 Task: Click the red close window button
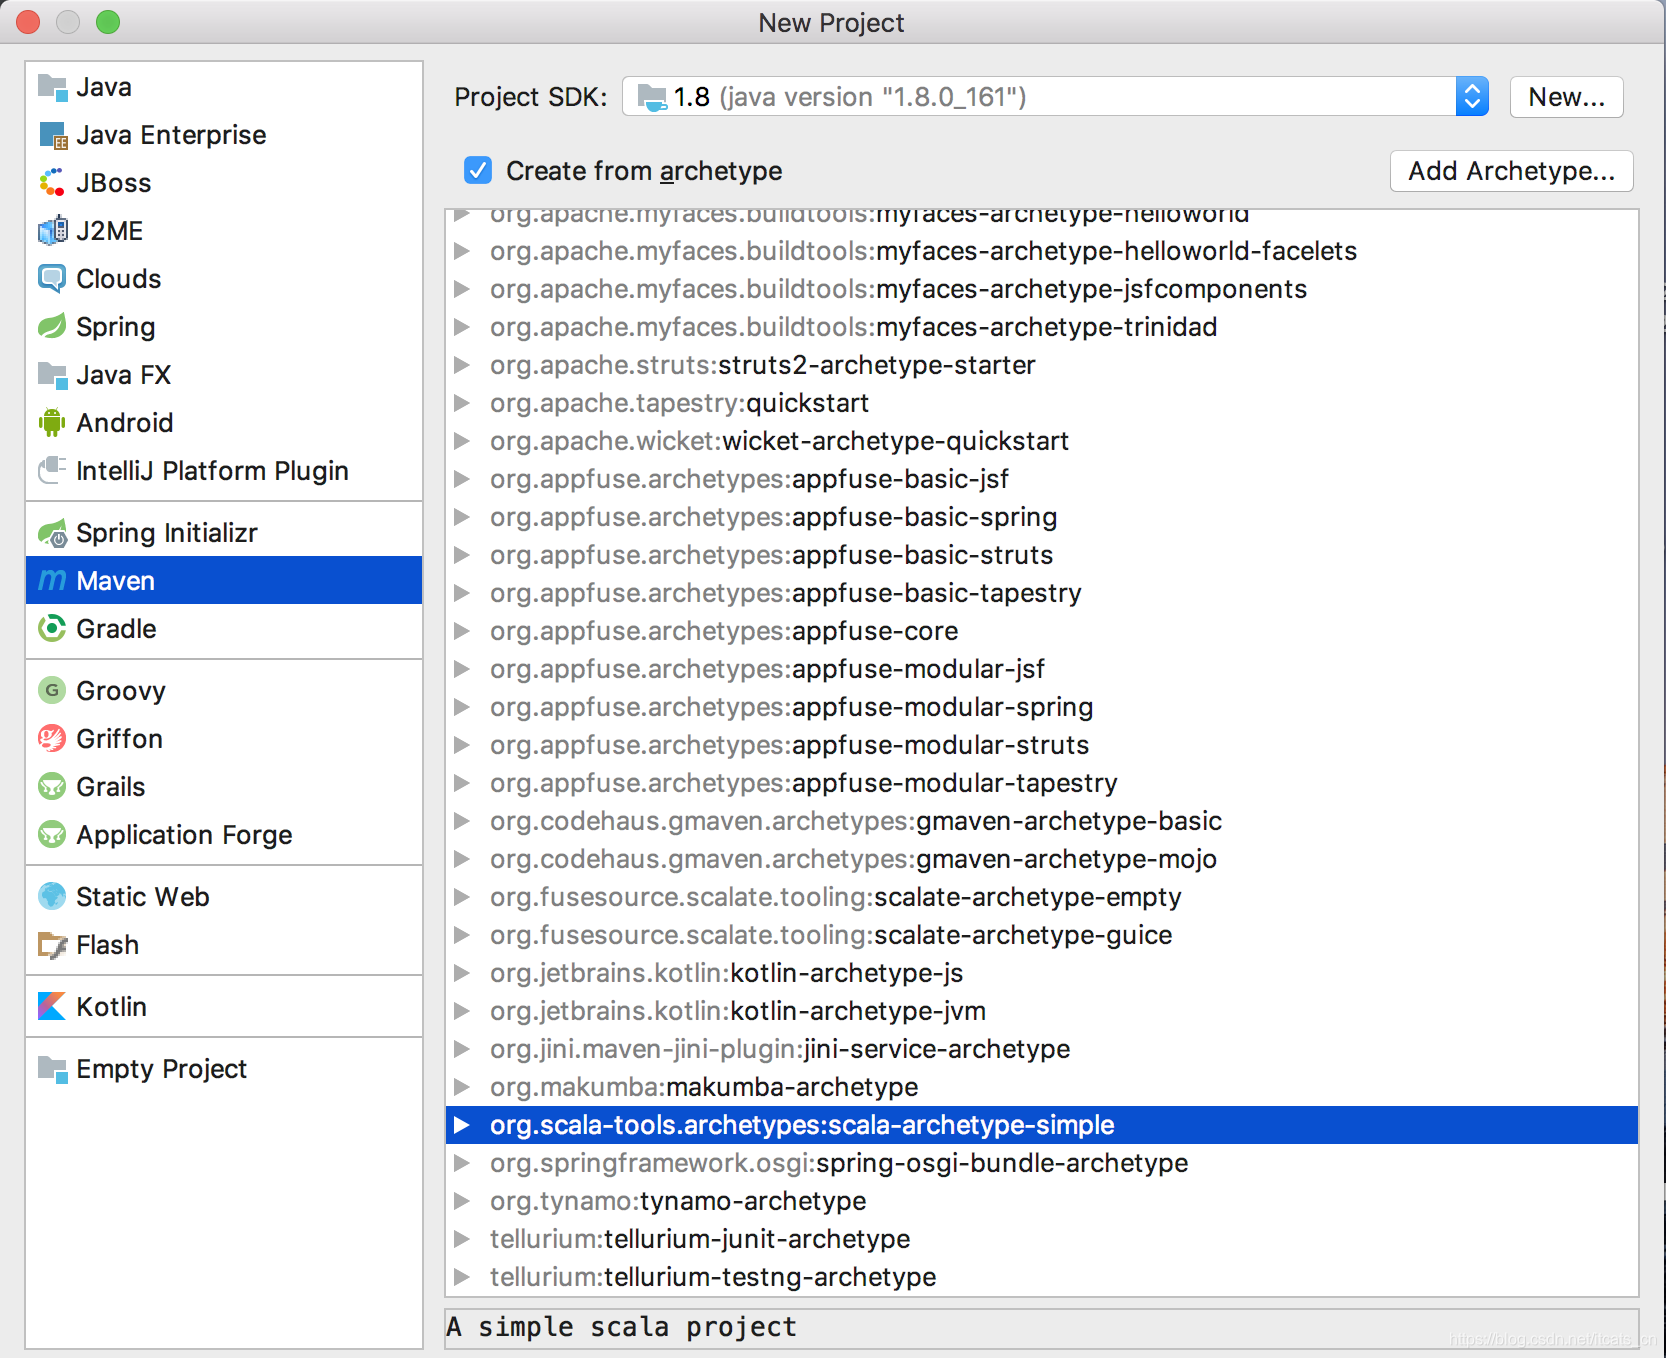tap(28, 21)
